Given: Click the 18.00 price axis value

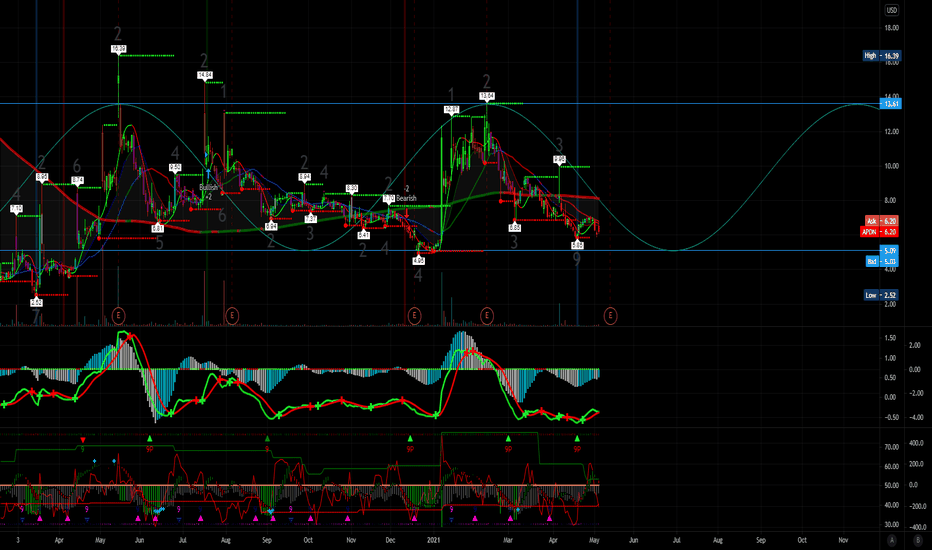Looking at the screenshot, I should pyautogui.click(x=892, y=28).
